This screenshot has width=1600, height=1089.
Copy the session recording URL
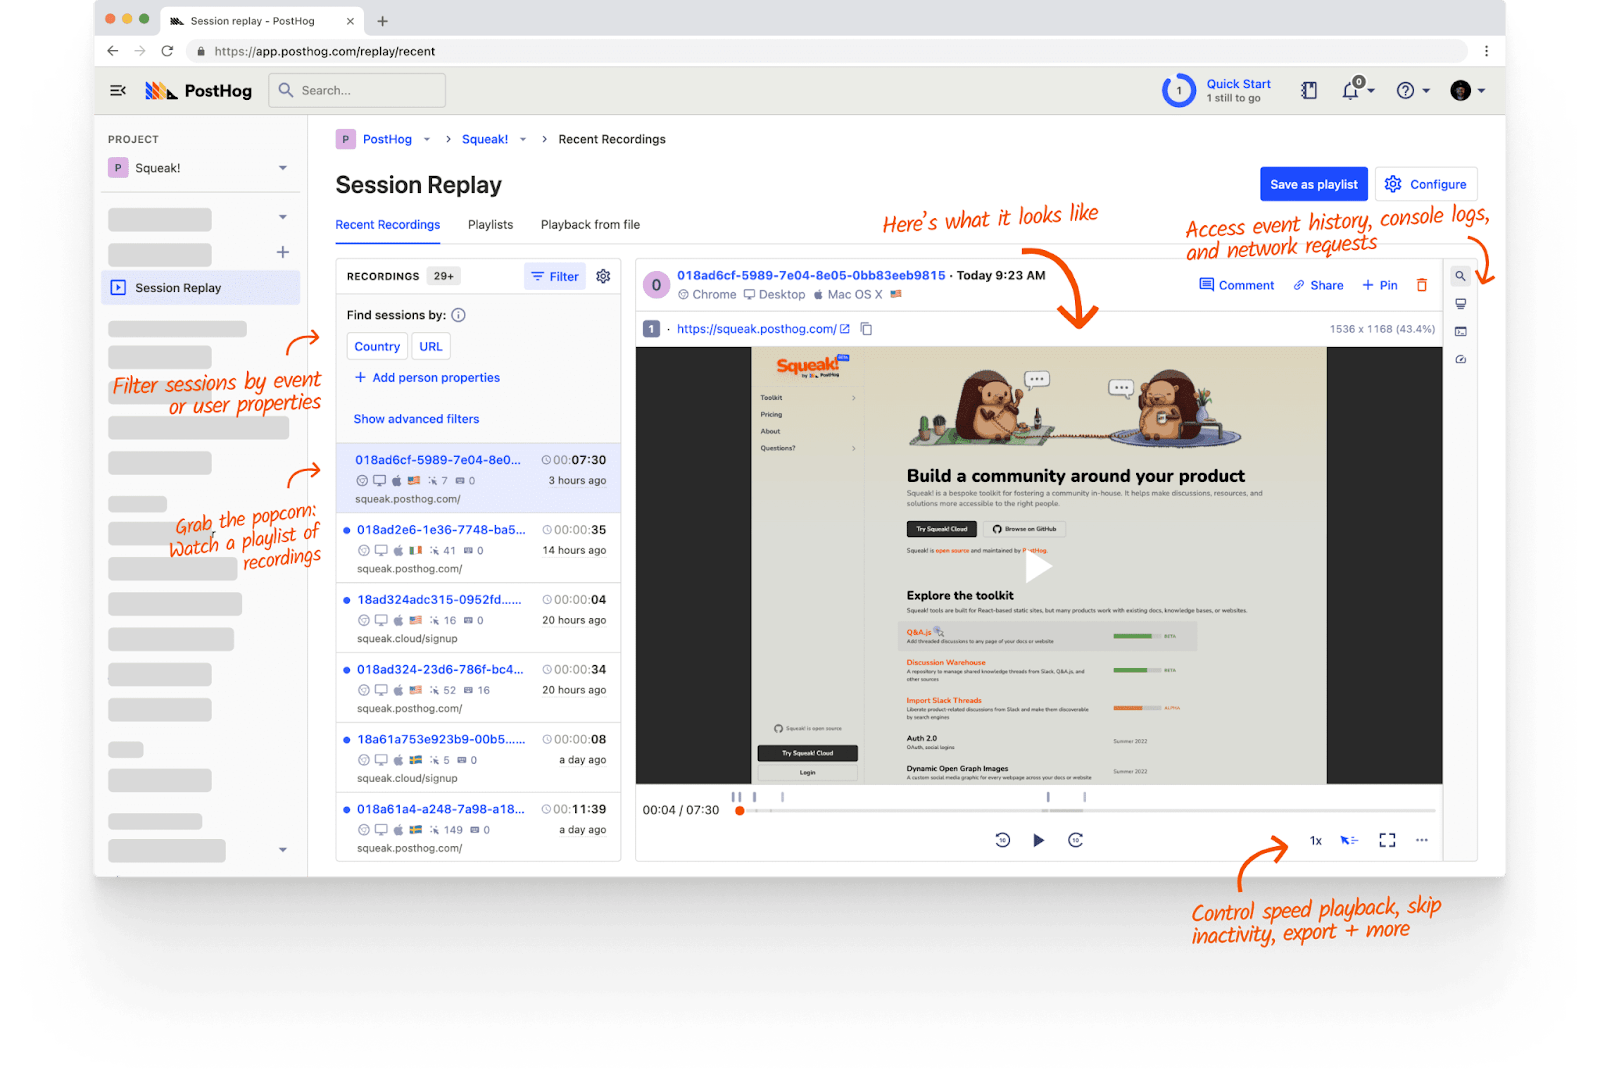866,328
